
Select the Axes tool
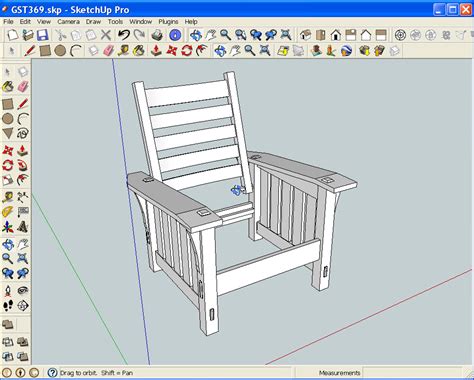(8, 227)
